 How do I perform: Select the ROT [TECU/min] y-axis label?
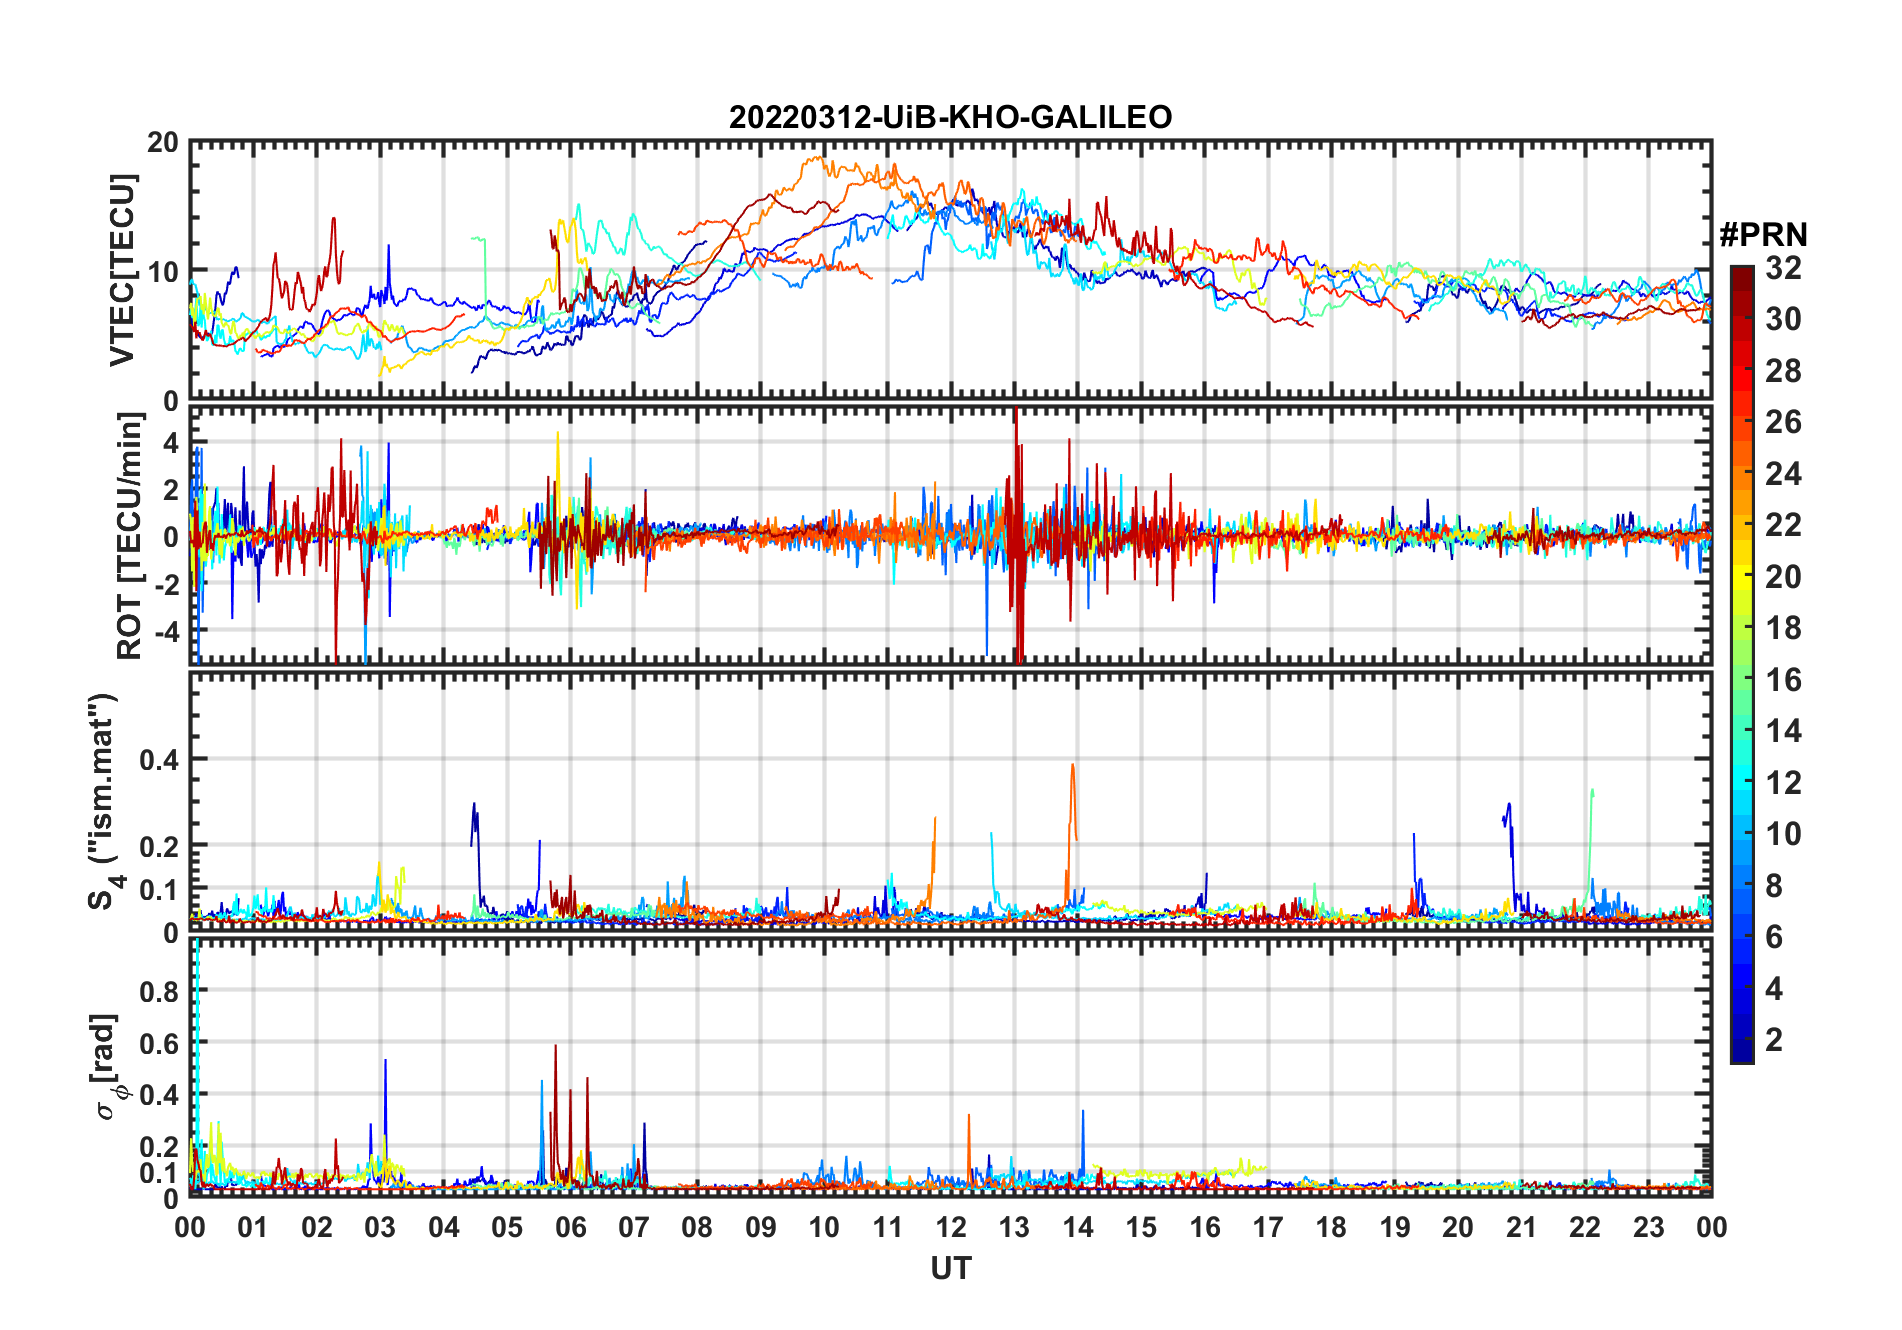click(130, 535)
